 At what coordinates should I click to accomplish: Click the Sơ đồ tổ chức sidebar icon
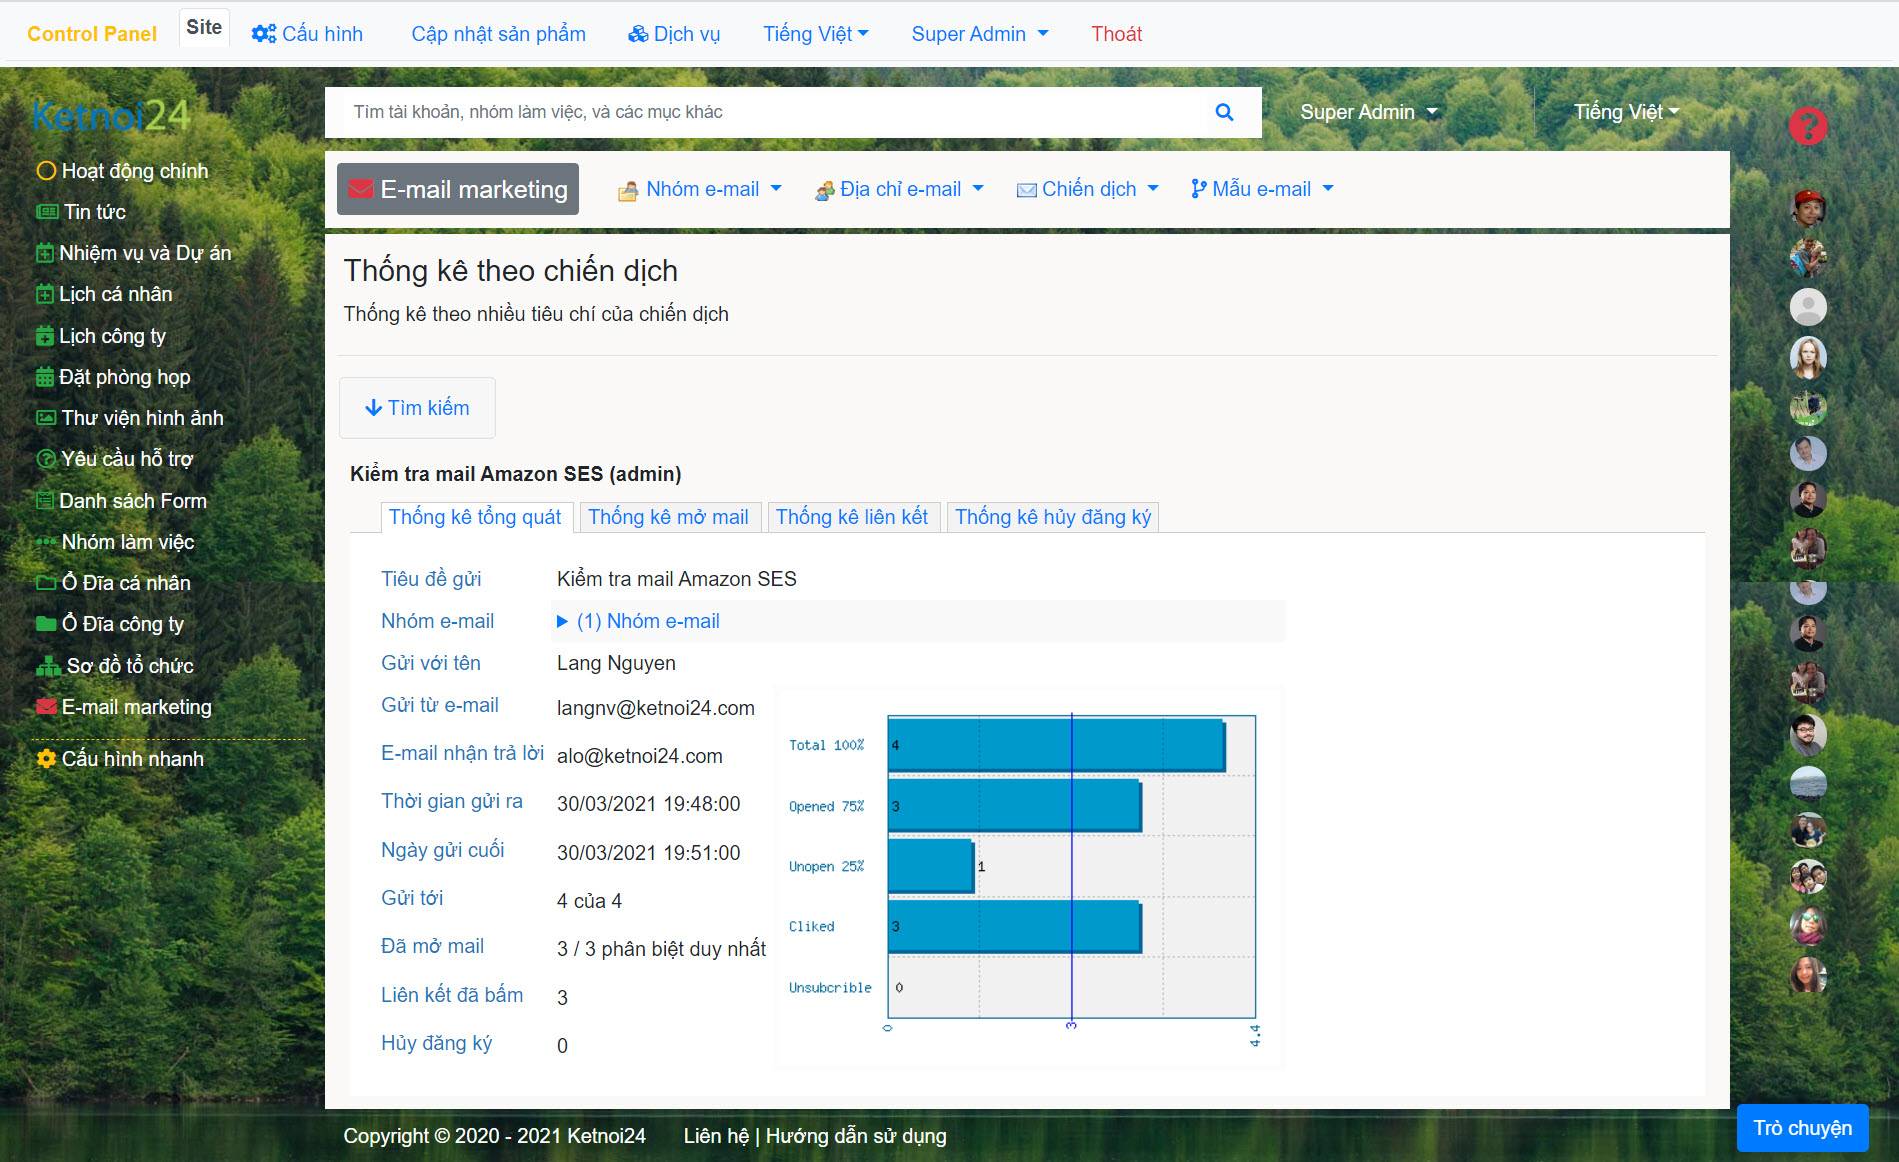pos(48,666)
